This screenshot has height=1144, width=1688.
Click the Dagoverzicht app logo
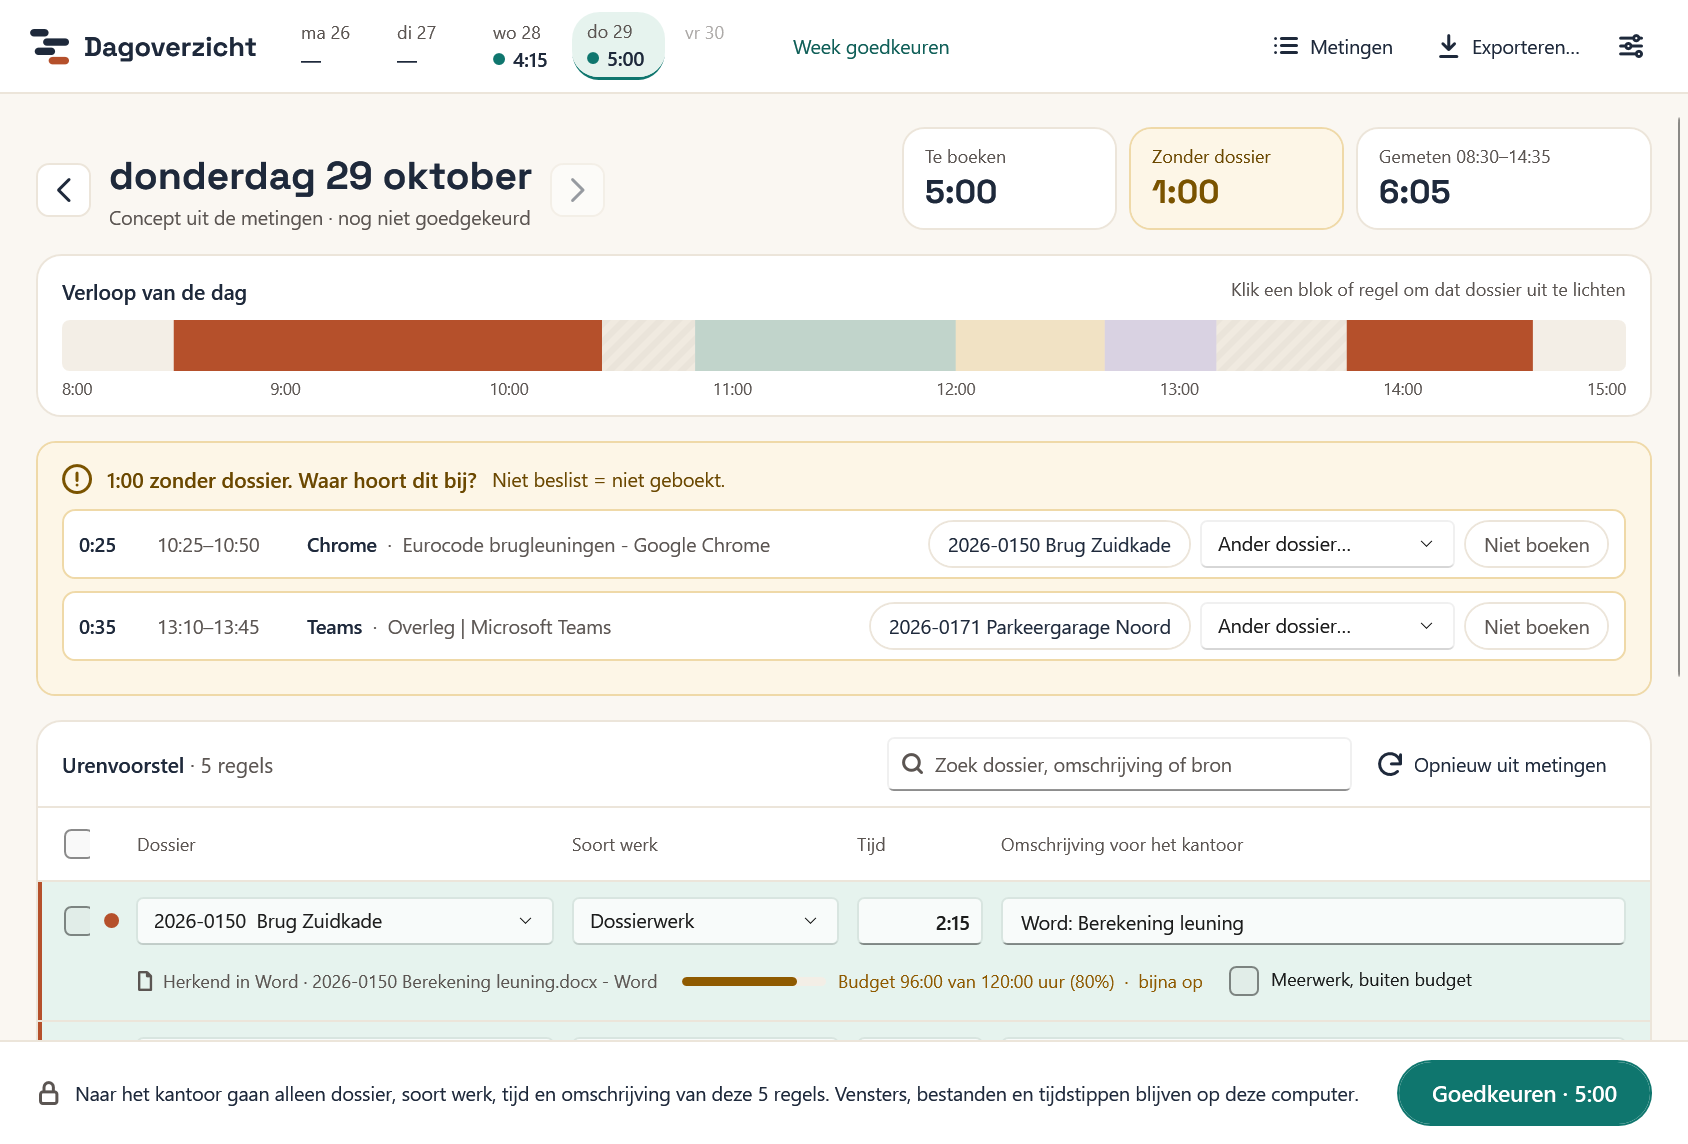click(50, 47)
